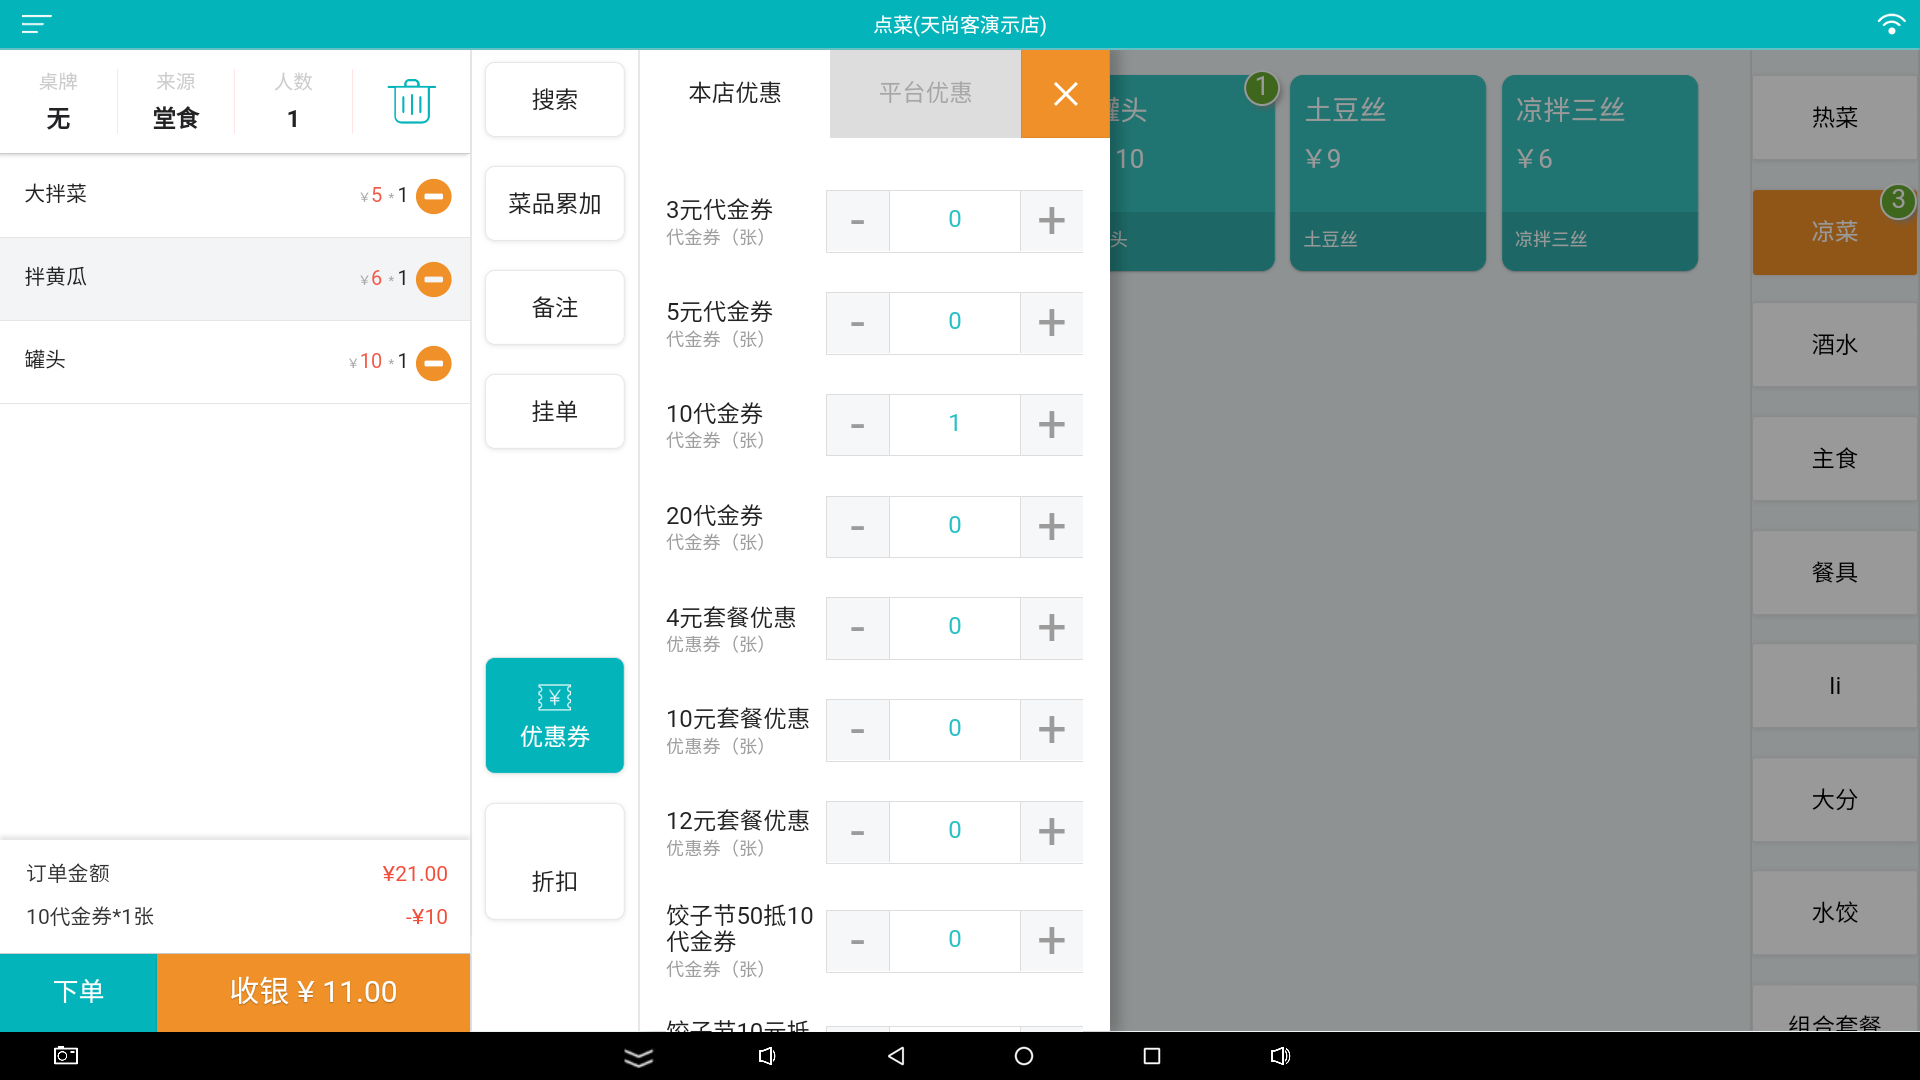Tap the volume up speaker icon

(x=1280, y=1056)
